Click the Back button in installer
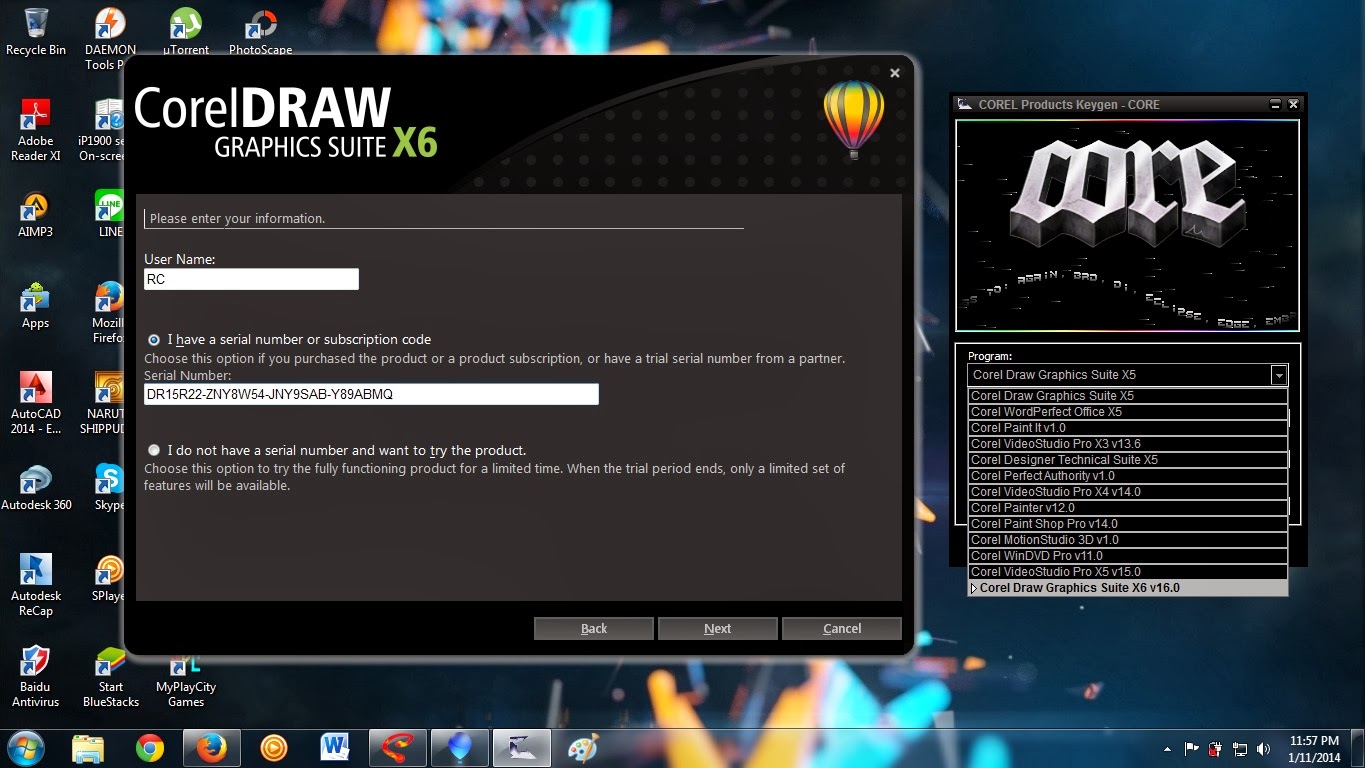This screenshot has width=1366, height=768. point(594,628)
